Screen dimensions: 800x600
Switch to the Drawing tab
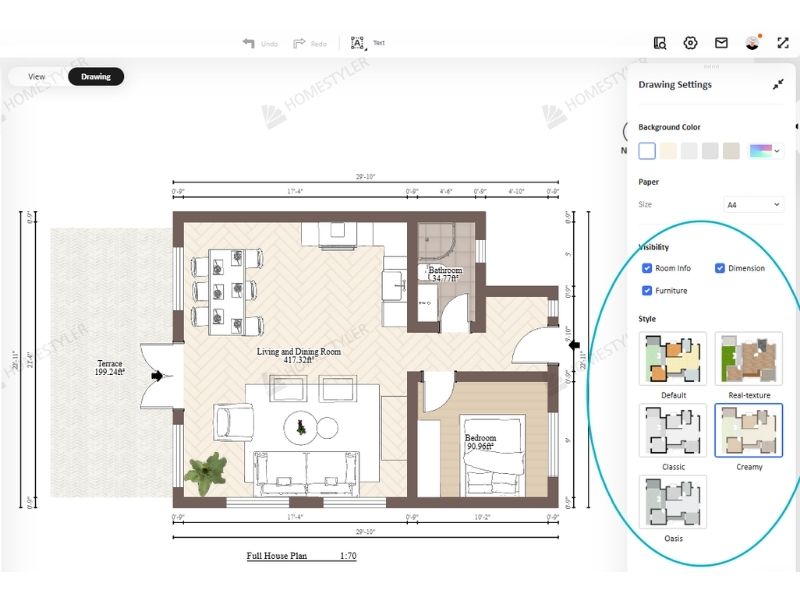pyautogui.click(x=96, y=76)
